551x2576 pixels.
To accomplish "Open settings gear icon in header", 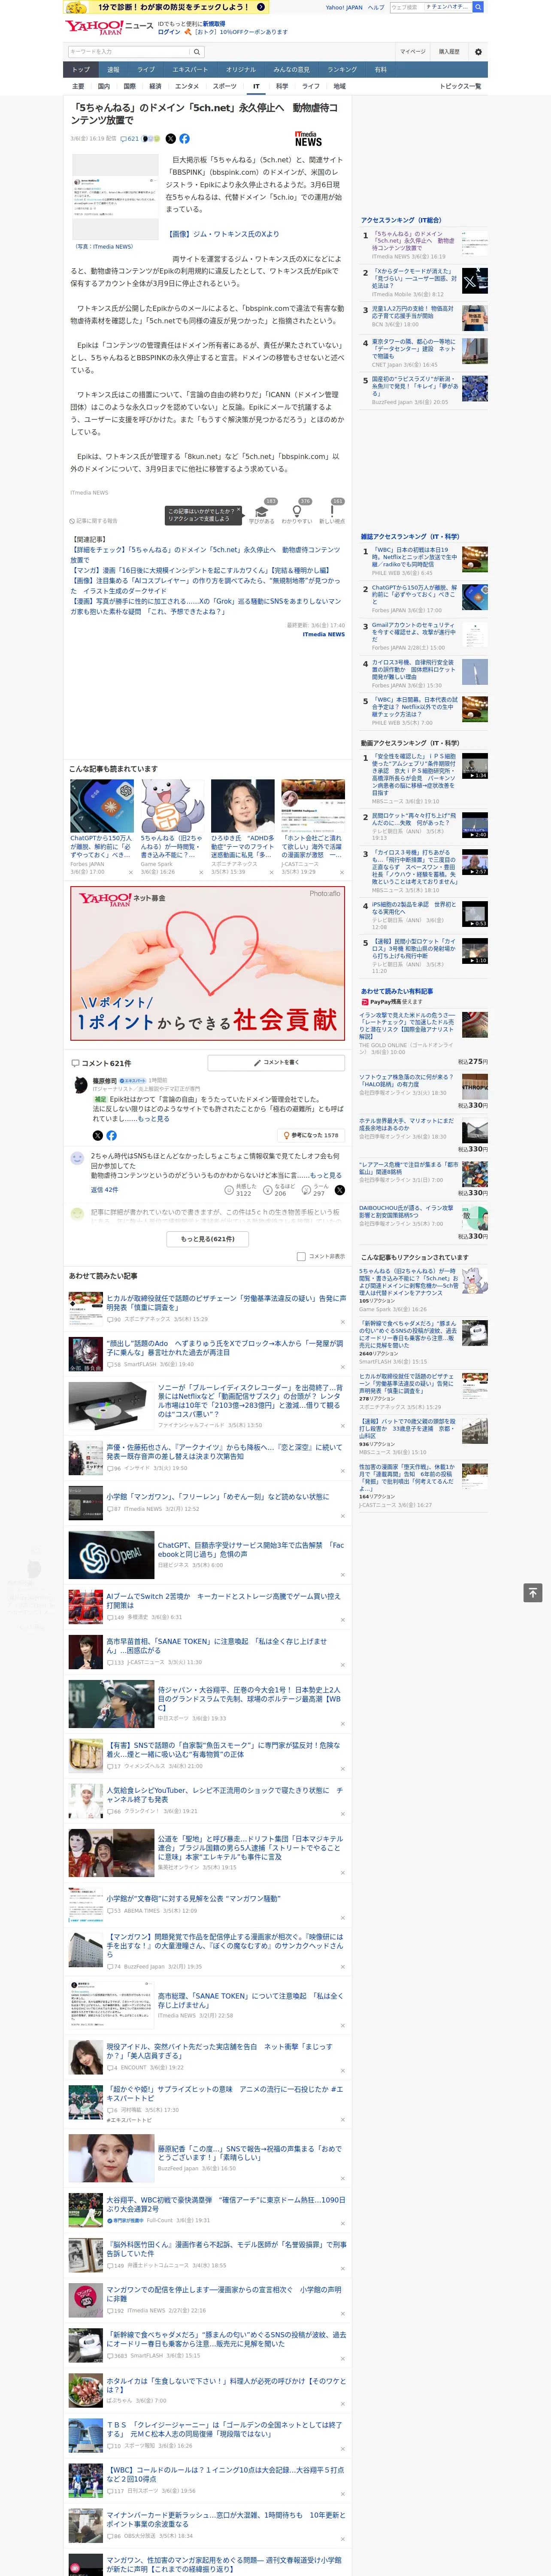I will coord(478,51).
